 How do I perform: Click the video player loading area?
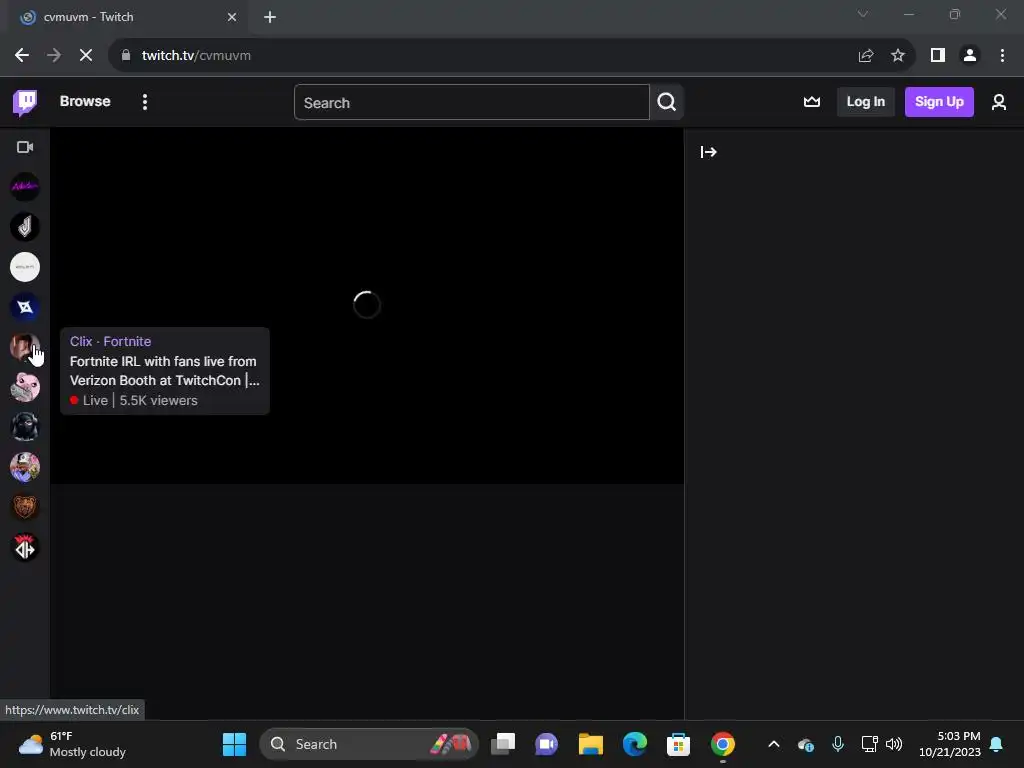(367, 305)
